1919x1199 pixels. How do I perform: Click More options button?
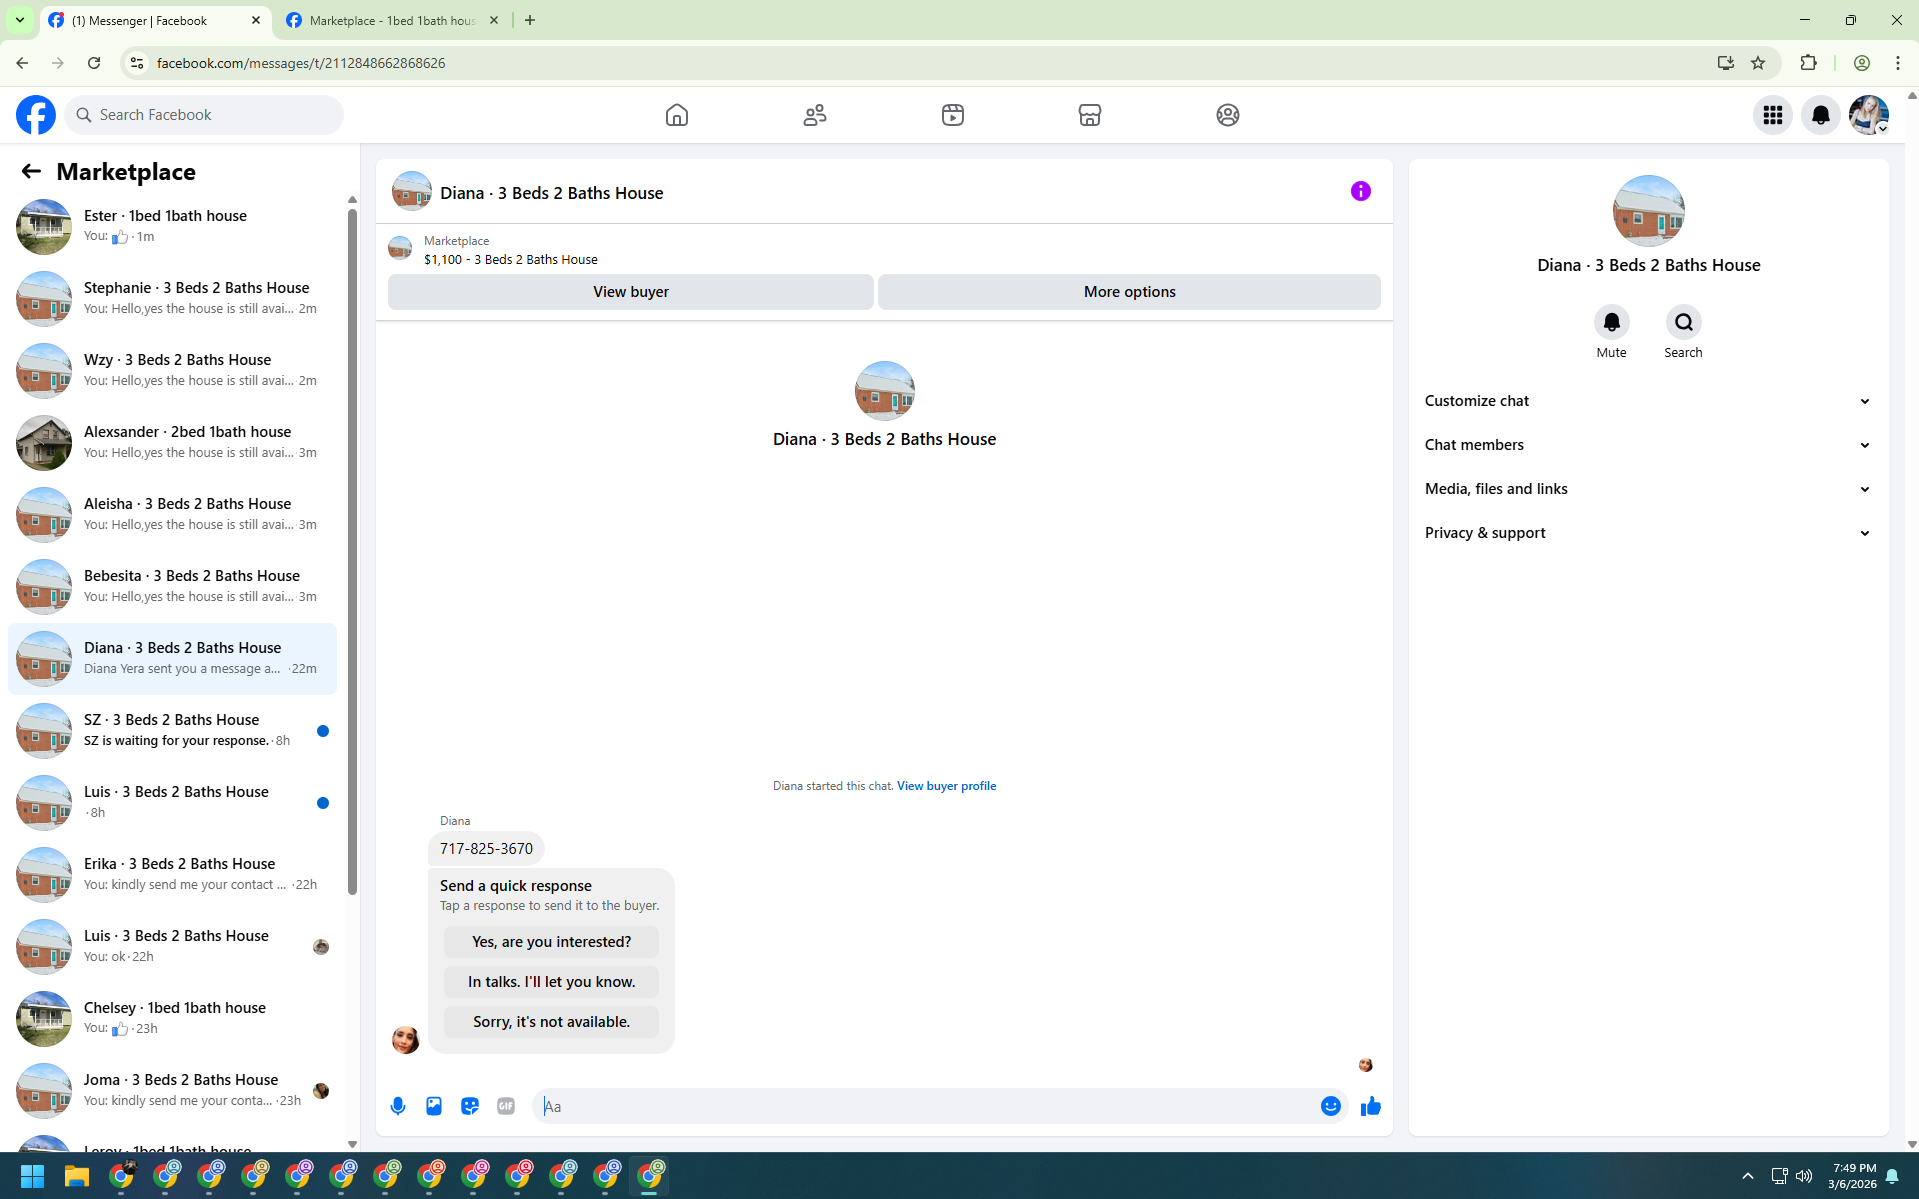tap(1129, 292)
